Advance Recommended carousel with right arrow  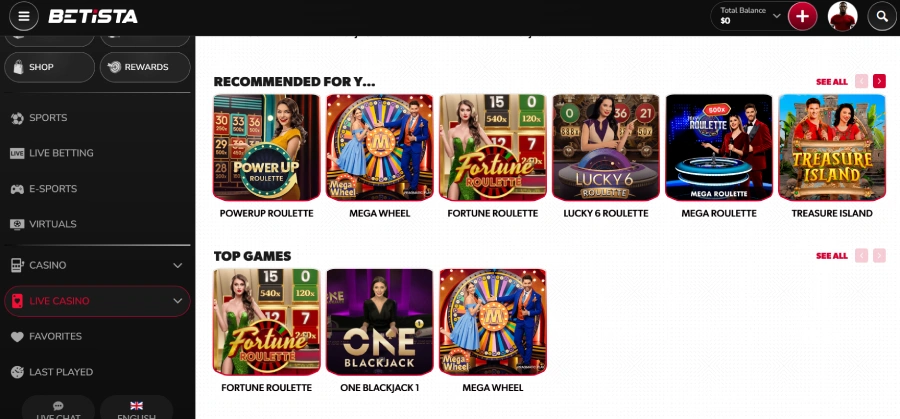pyautogui.click(x=879, y=82)
